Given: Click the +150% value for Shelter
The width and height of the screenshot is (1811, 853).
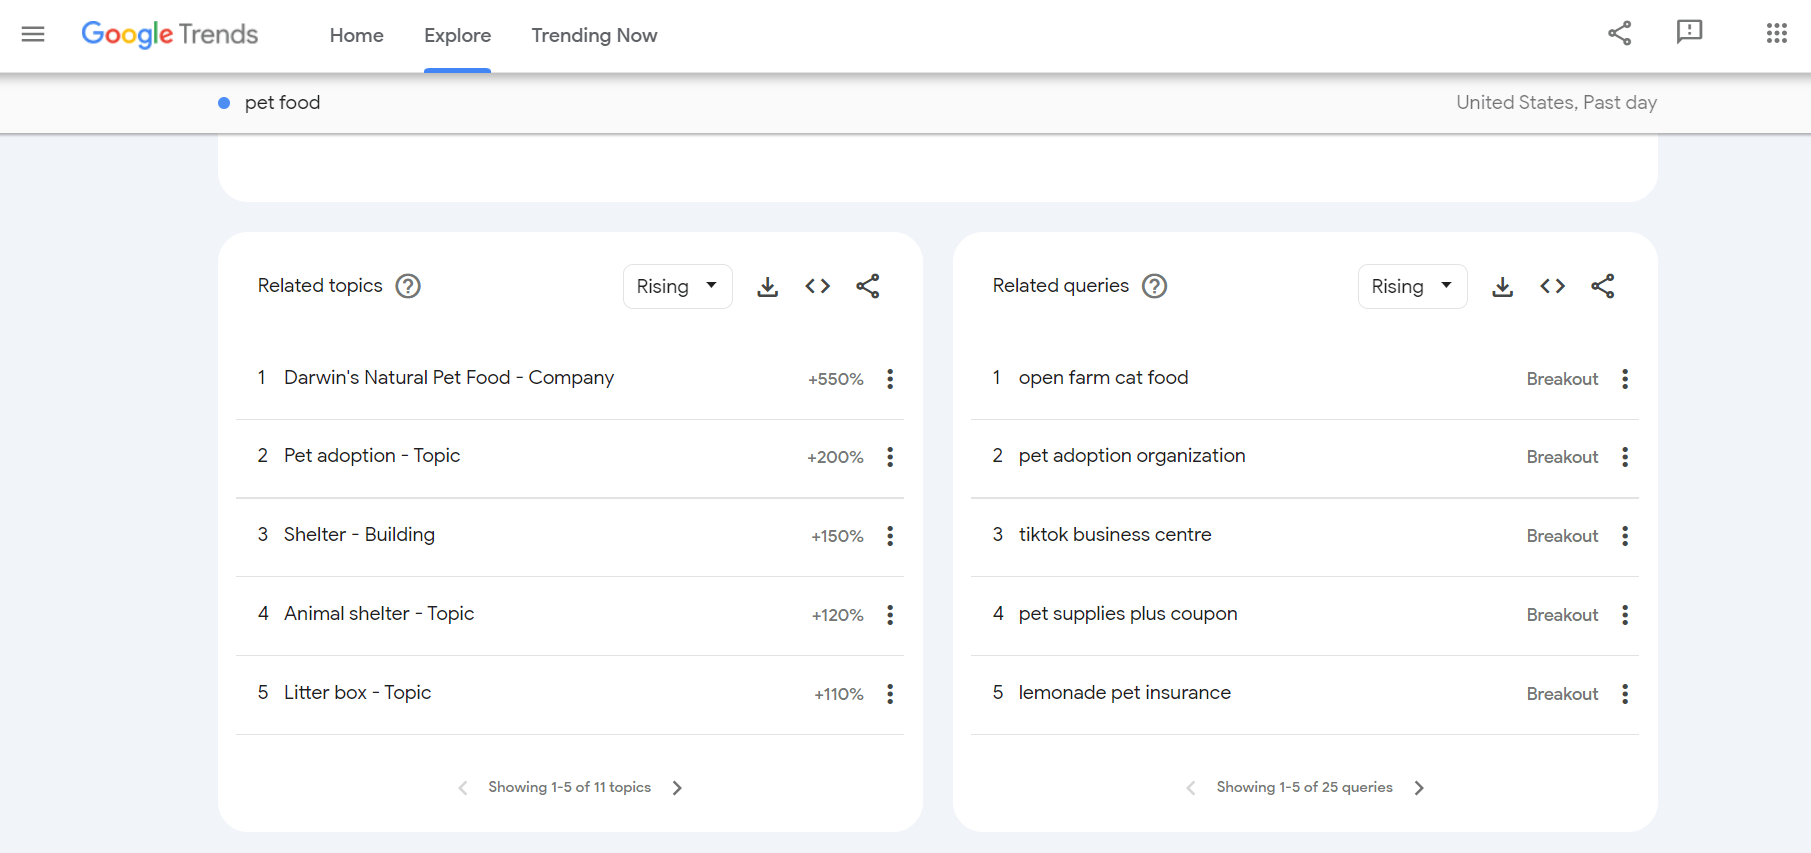Looking at the screenshot, I should coord(838,536).
